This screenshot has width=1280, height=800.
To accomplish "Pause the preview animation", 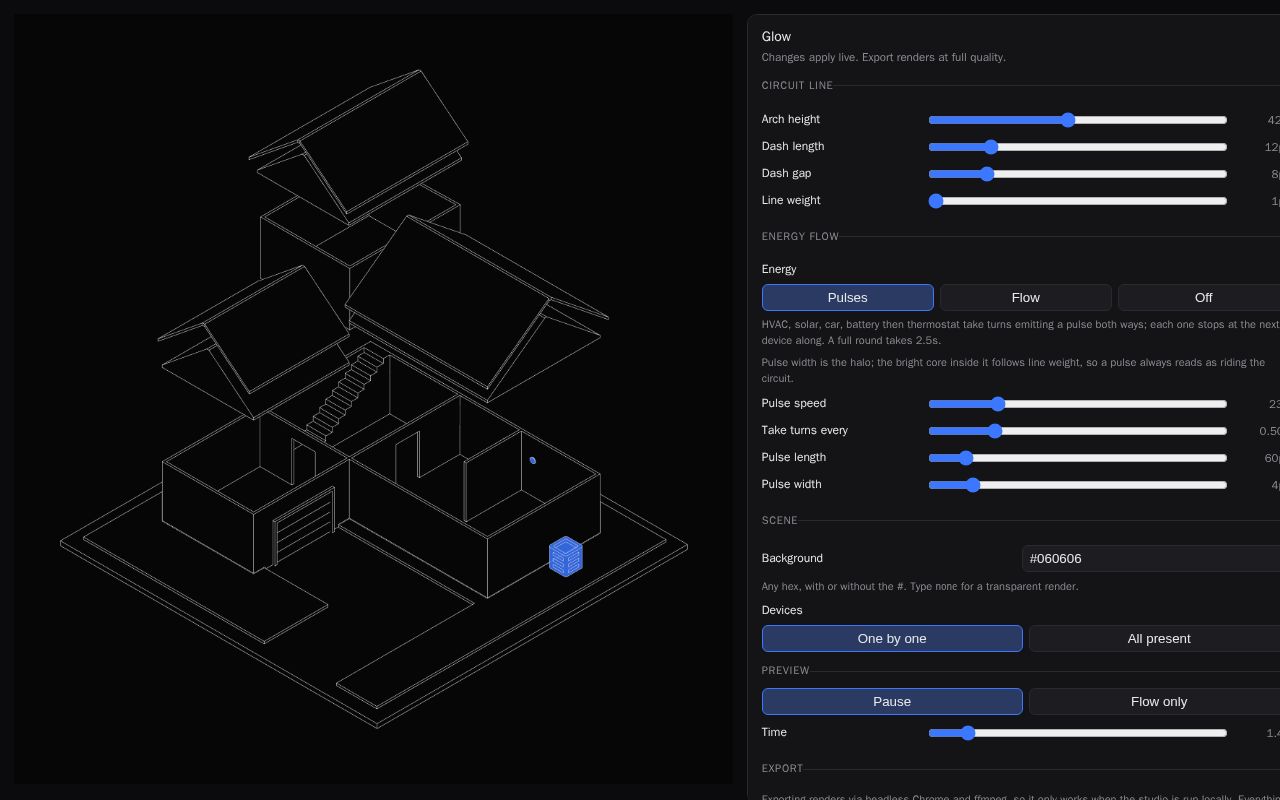I will [892, 702].
